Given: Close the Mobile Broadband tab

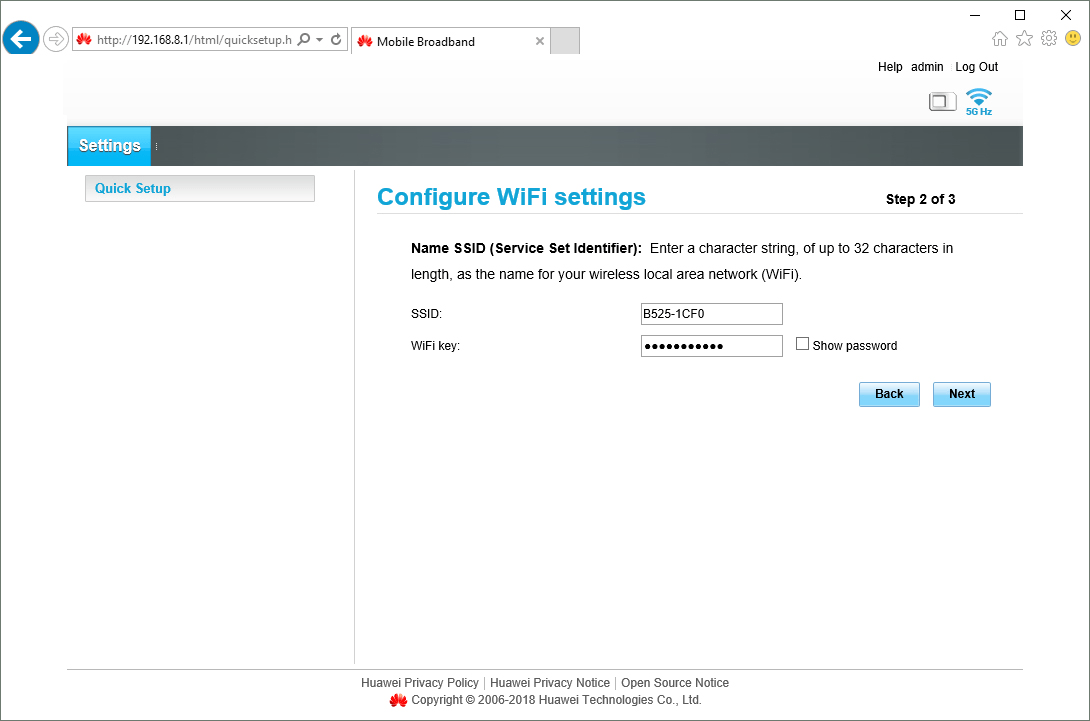Looking at the screenshot, I should click(540, 42).
